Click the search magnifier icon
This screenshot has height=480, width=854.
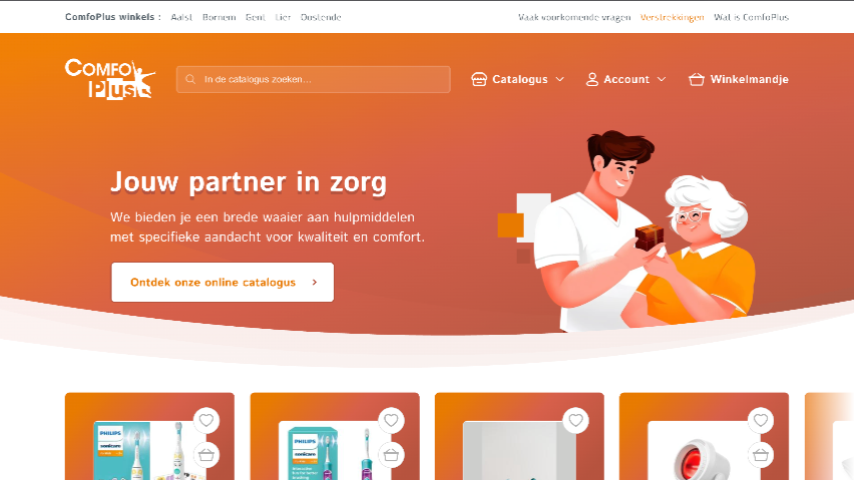190,80
